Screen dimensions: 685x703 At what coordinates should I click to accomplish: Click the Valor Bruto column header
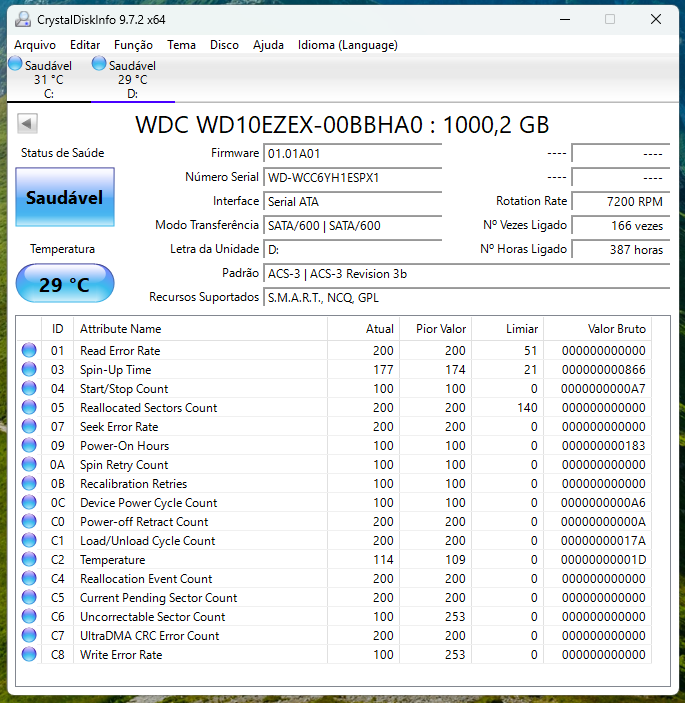click(x=615, y=329)
